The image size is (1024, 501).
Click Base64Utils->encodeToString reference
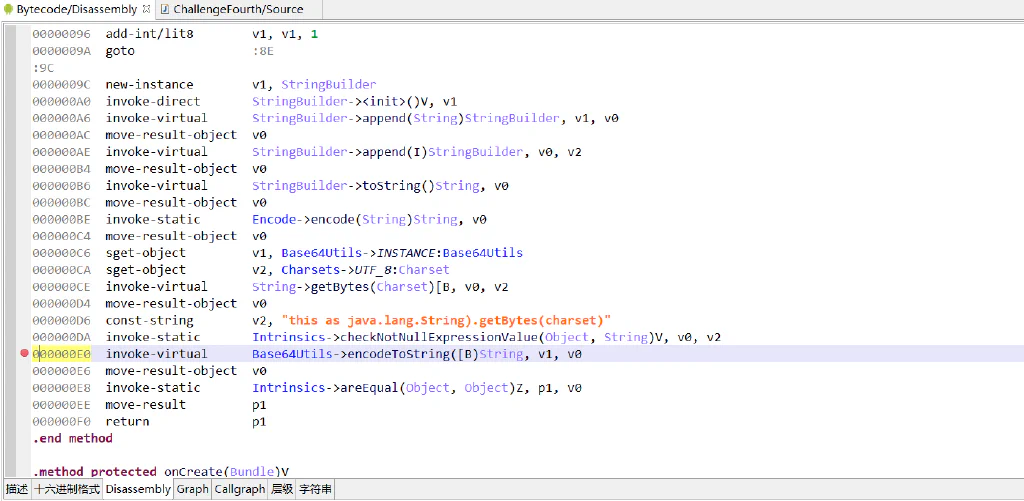387,354
